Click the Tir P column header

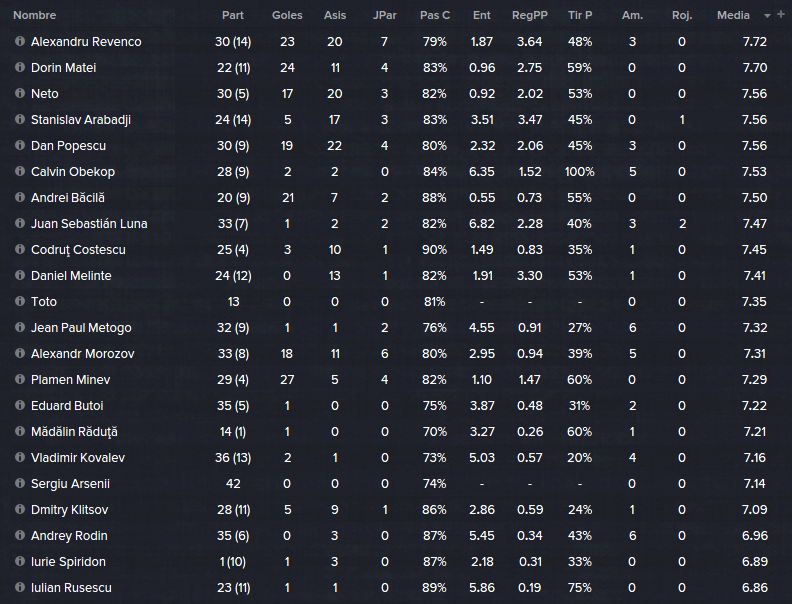(x=580, y=15)
